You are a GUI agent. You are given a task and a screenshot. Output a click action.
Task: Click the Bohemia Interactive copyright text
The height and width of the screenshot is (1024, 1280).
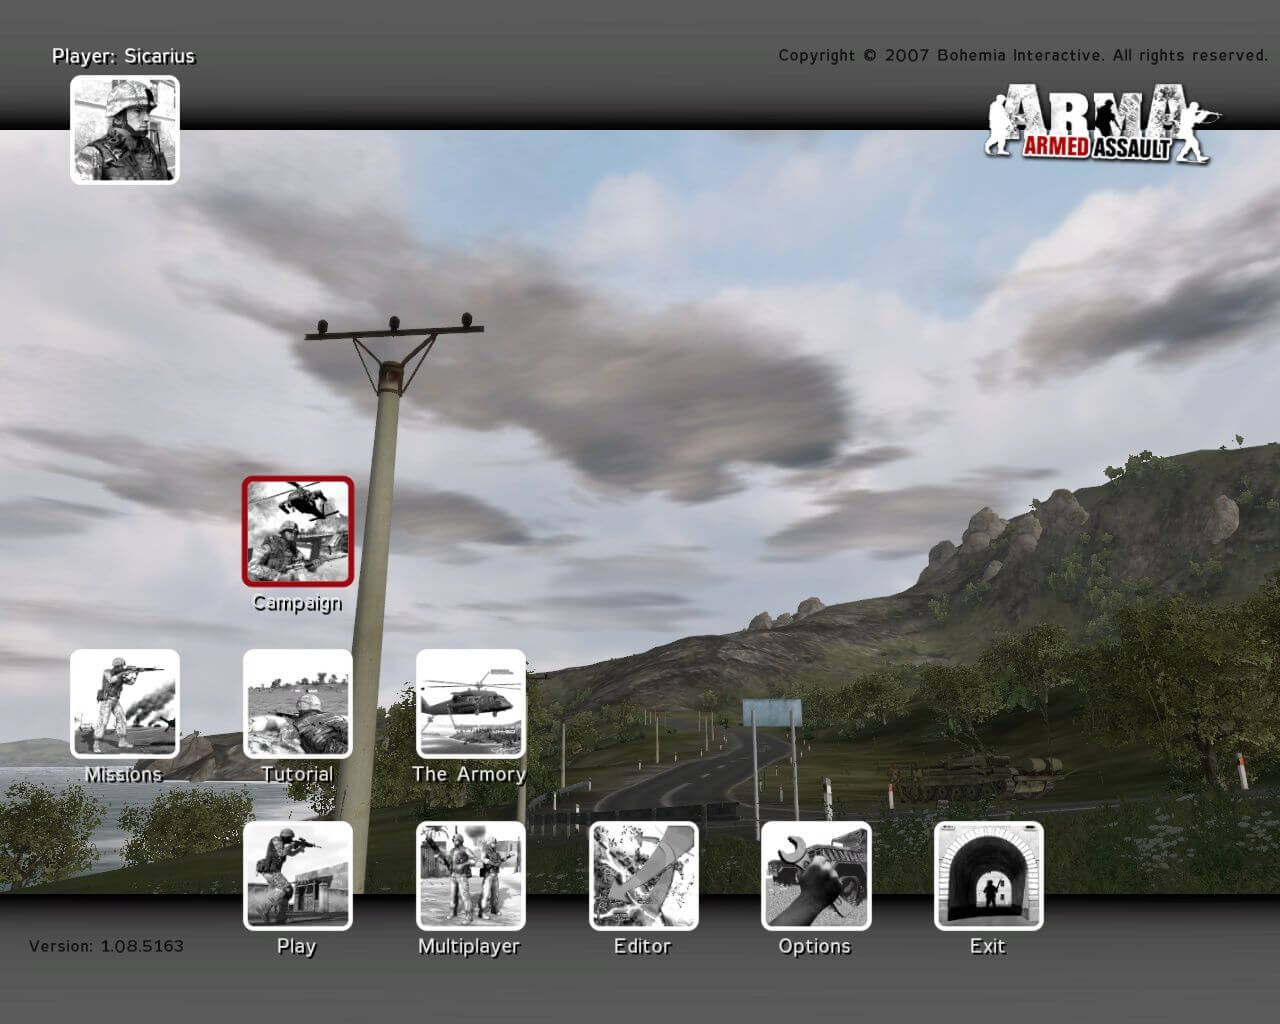pos(1024,56)
